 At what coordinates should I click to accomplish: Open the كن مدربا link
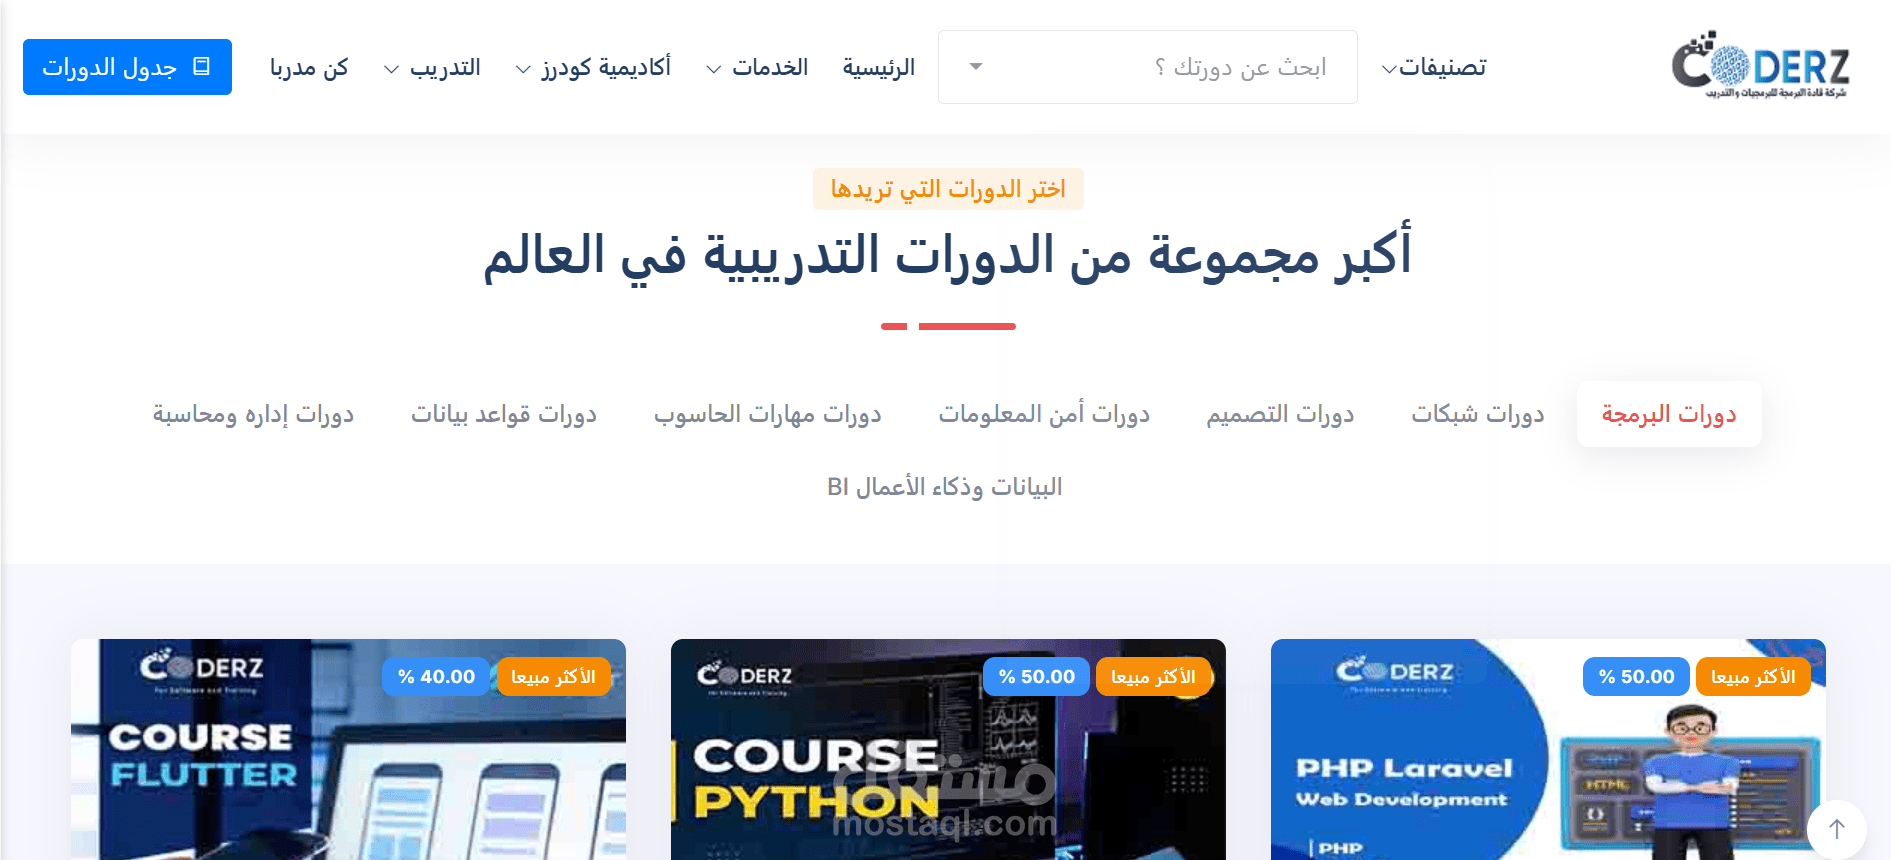pyautogui.click(x=309, y=67)
